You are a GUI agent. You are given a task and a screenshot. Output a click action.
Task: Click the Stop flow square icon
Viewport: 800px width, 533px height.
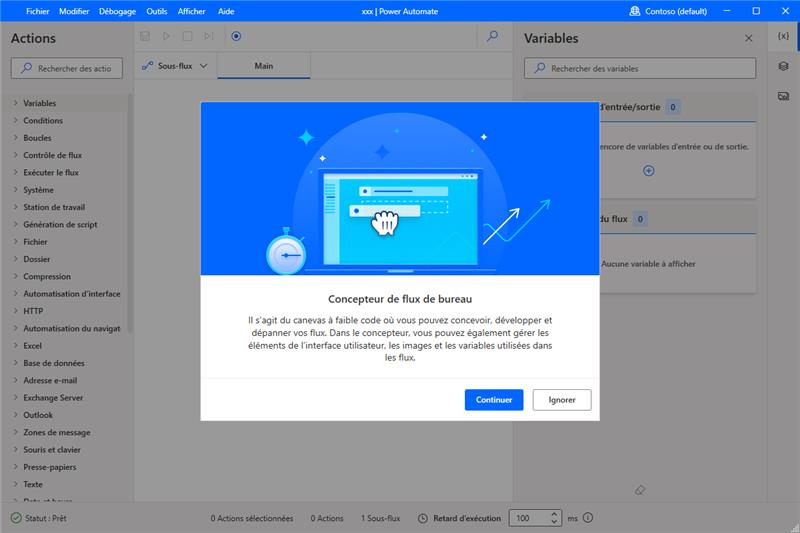pyautogui.click(x=187, y=36)
